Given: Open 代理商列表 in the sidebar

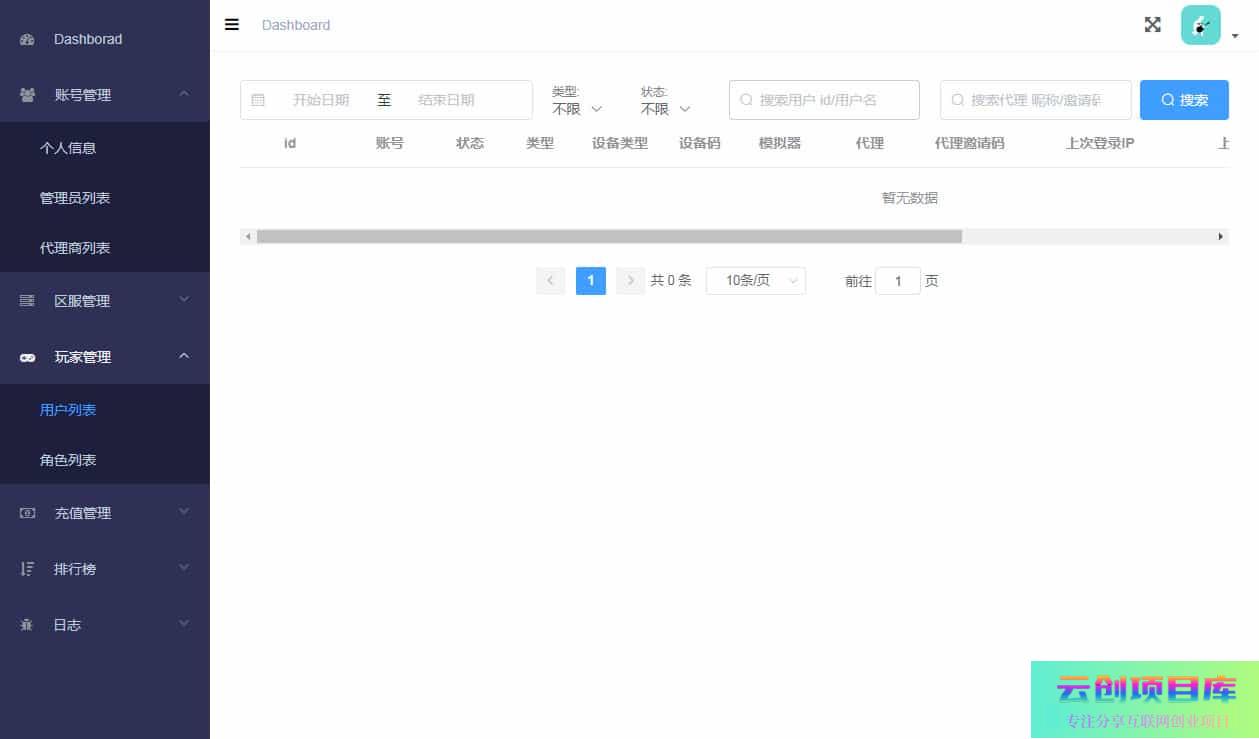Looking at the screenshot, I should 75,248.
